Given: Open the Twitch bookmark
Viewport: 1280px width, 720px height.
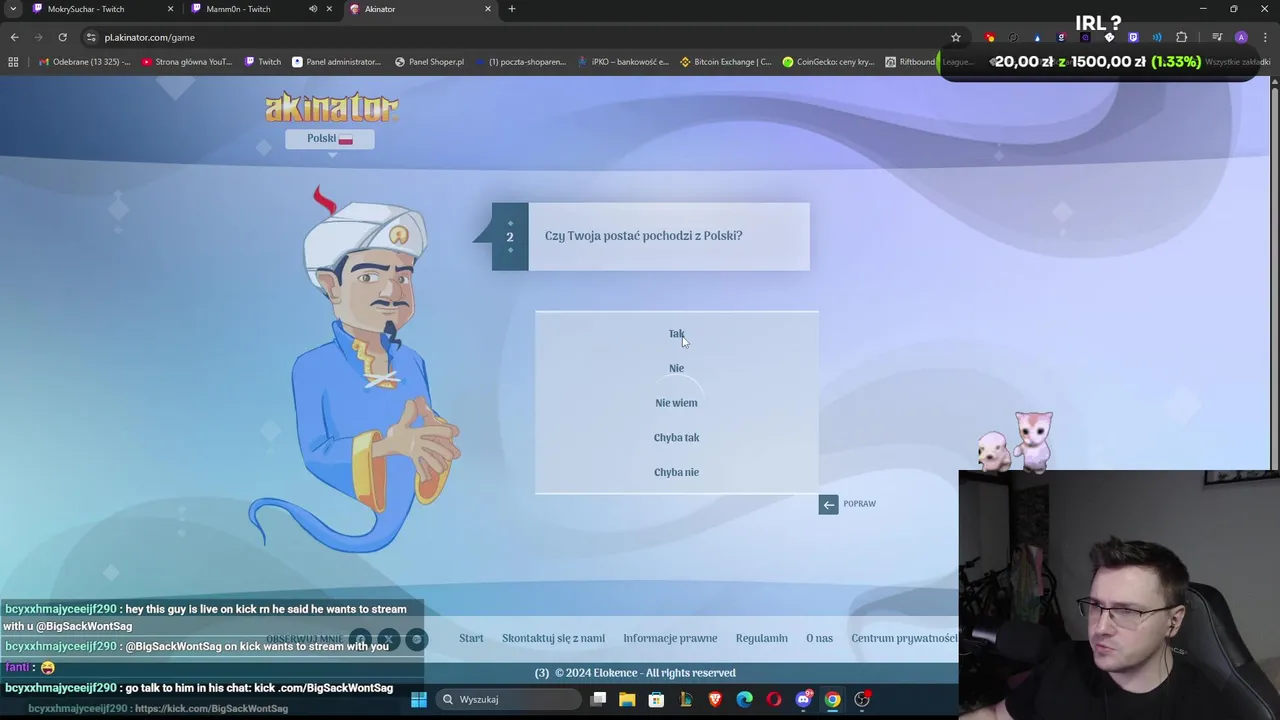Looking at the screenshot, I should 263,62.
